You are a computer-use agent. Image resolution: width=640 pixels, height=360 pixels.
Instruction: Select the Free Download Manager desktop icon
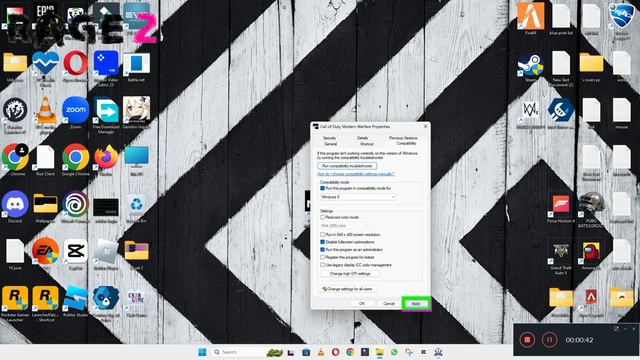coord(106,110)
